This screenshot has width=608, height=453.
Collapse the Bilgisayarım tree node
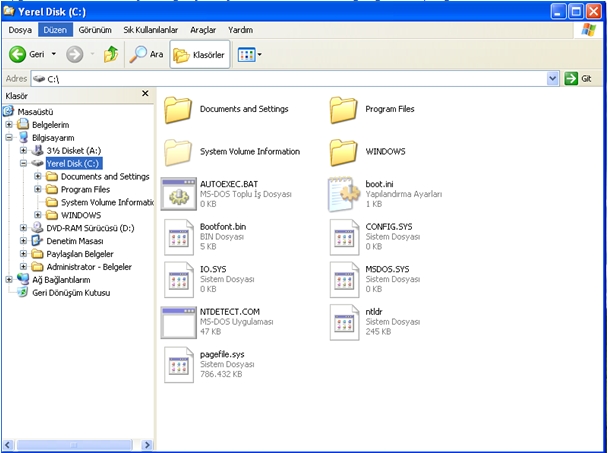9,137
